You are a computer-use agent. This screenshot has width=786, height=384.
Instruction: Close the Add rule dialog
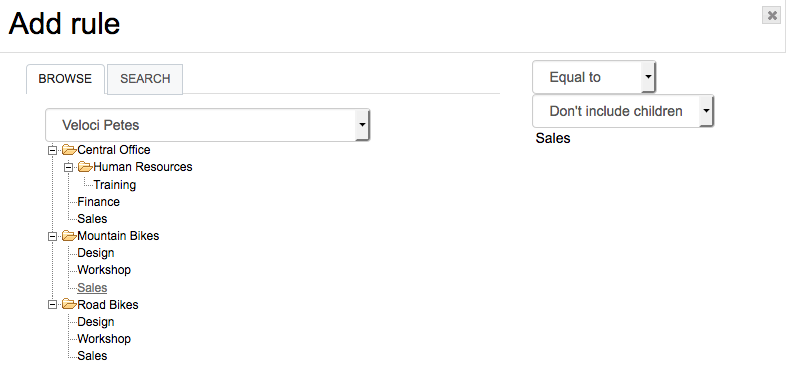point(771,15)
